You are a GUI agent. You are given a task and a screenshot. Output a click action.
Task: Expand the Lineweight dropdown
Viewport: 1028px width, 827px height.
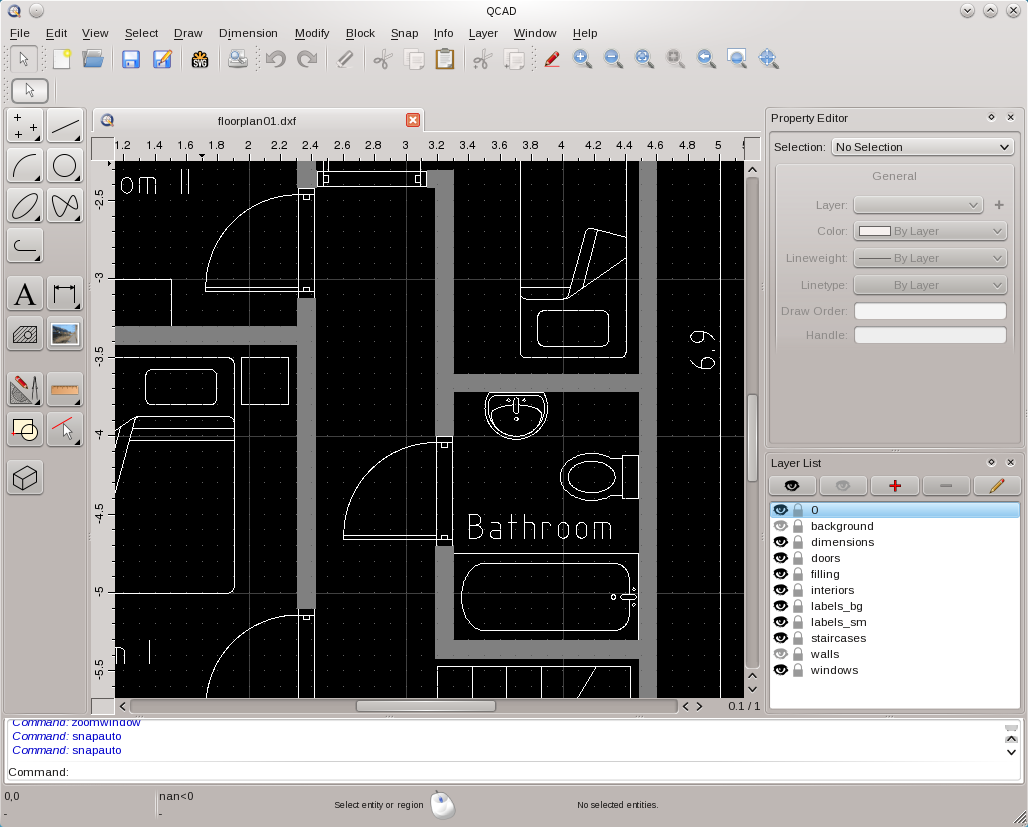point(930,258)
